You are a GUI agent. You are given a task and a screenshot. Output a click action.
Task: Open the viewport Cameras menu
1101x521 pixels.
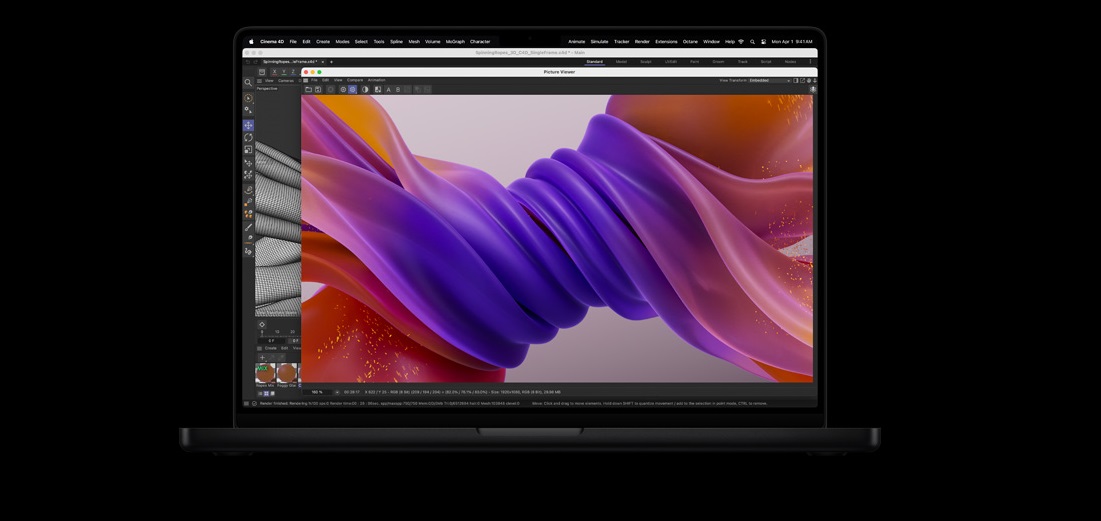point(286,81)
